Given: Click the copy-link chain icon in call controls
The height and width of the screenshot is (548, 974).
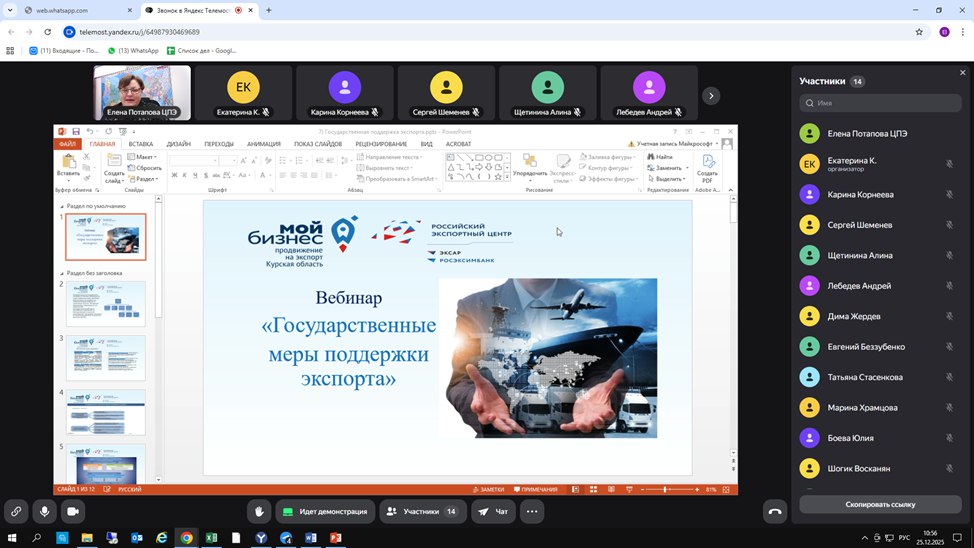Looking at the screenshot, I should pyautogui.click(x=16, y=511).
